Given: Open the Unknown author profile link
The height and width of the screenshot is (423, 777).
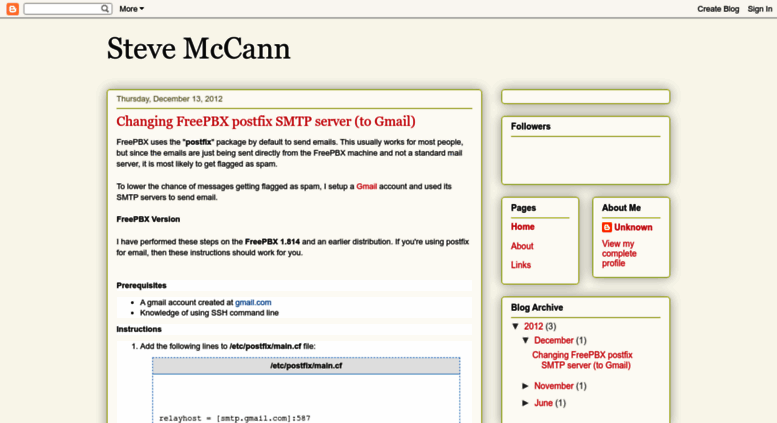Looking at the screenshot, I should click(x=633, y=227).
